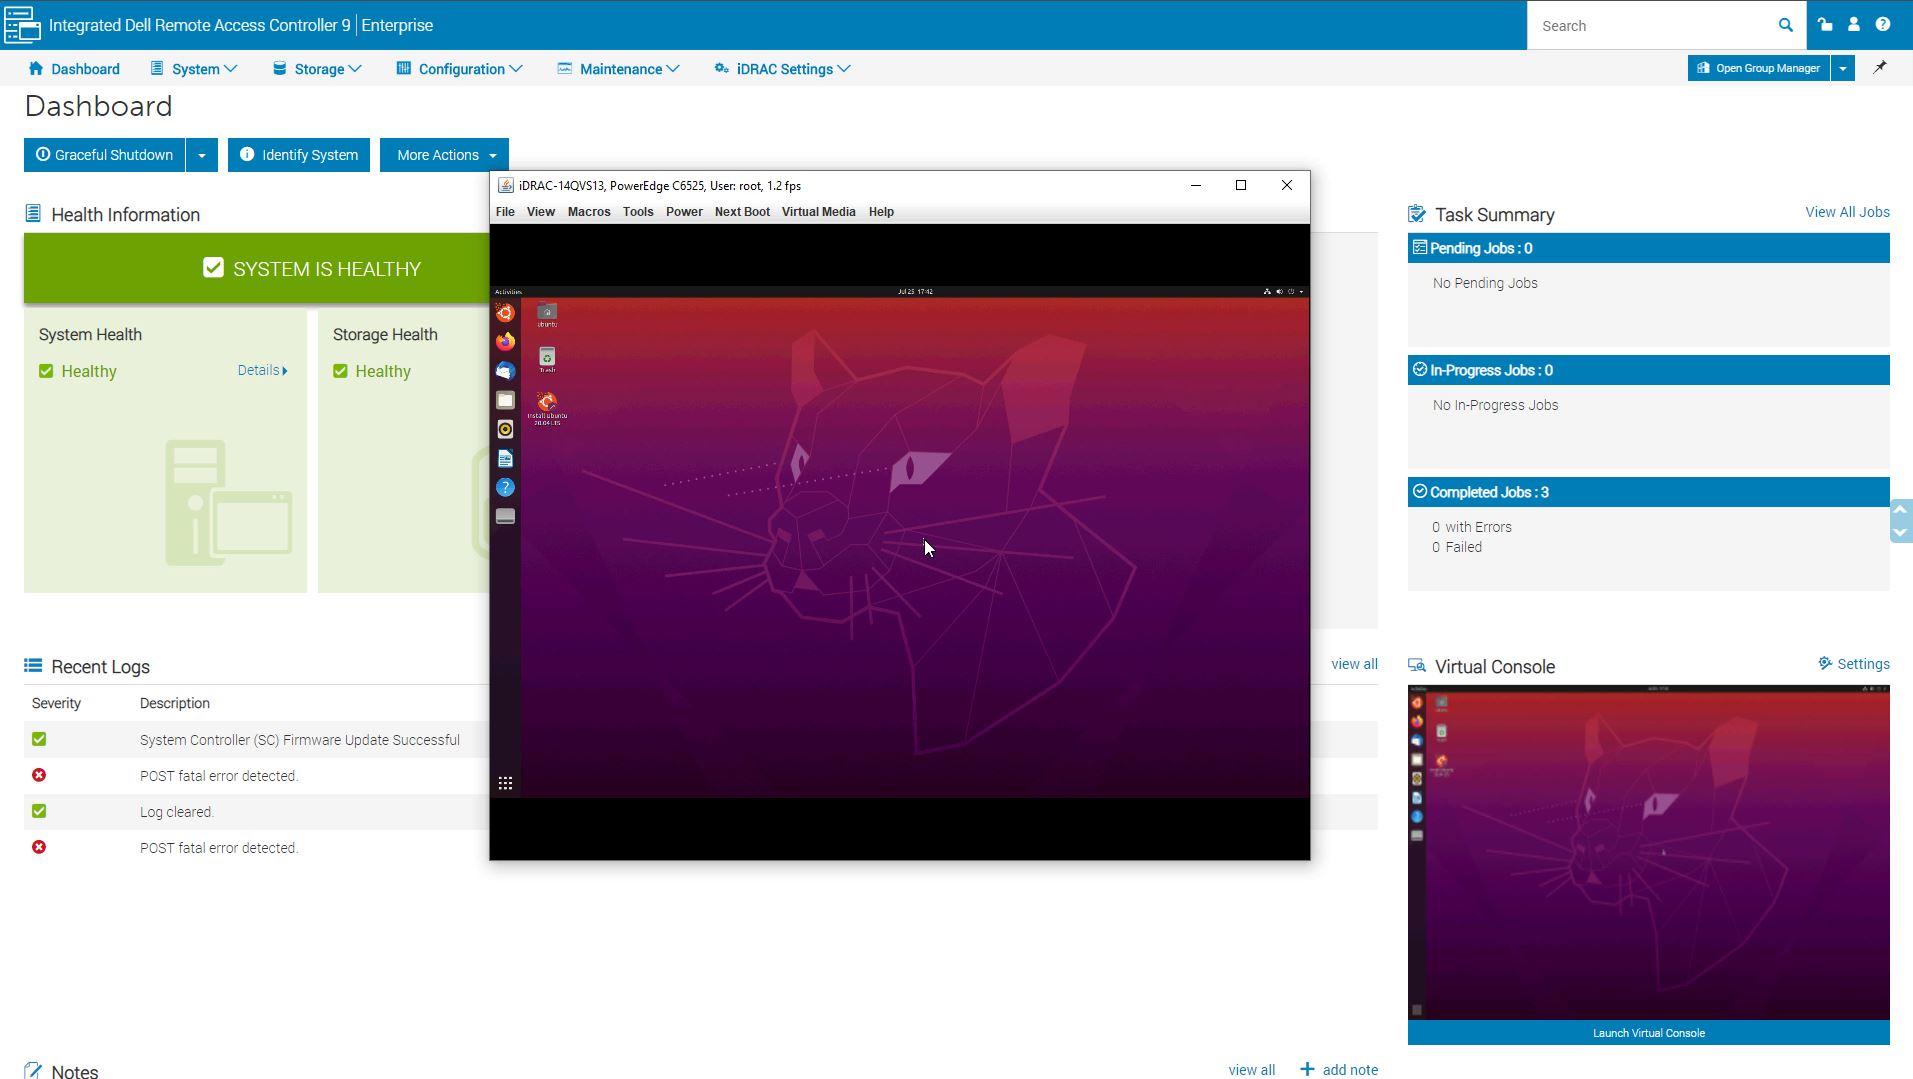This screenshot has height=1079, width=1913.
Task: Open Firefox in the remote Ubuntu dock
Action: 505,342
